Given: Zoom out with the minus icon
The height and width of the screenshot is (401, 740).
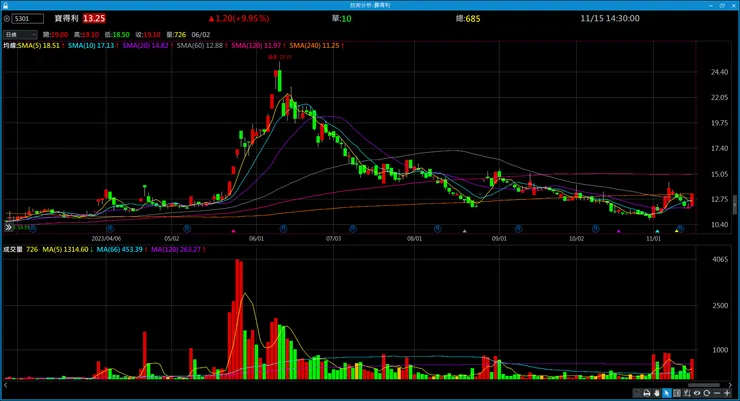Looking at the screenshot, I should click(717, 393).
